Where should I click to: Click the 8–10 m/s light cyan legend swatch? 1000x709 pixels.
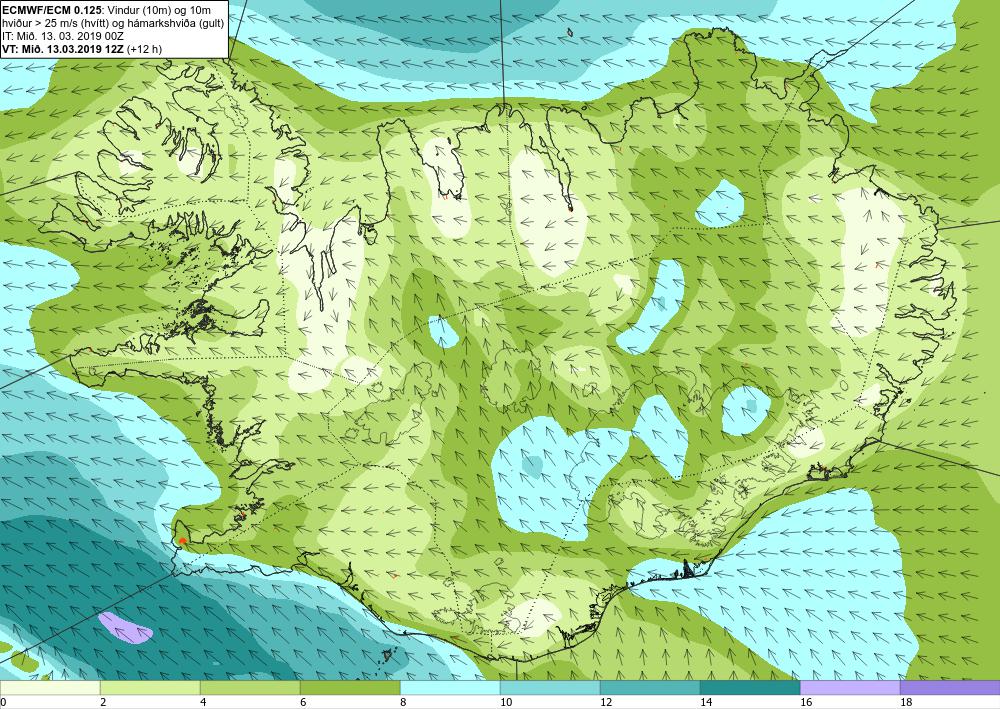[450, 687]
